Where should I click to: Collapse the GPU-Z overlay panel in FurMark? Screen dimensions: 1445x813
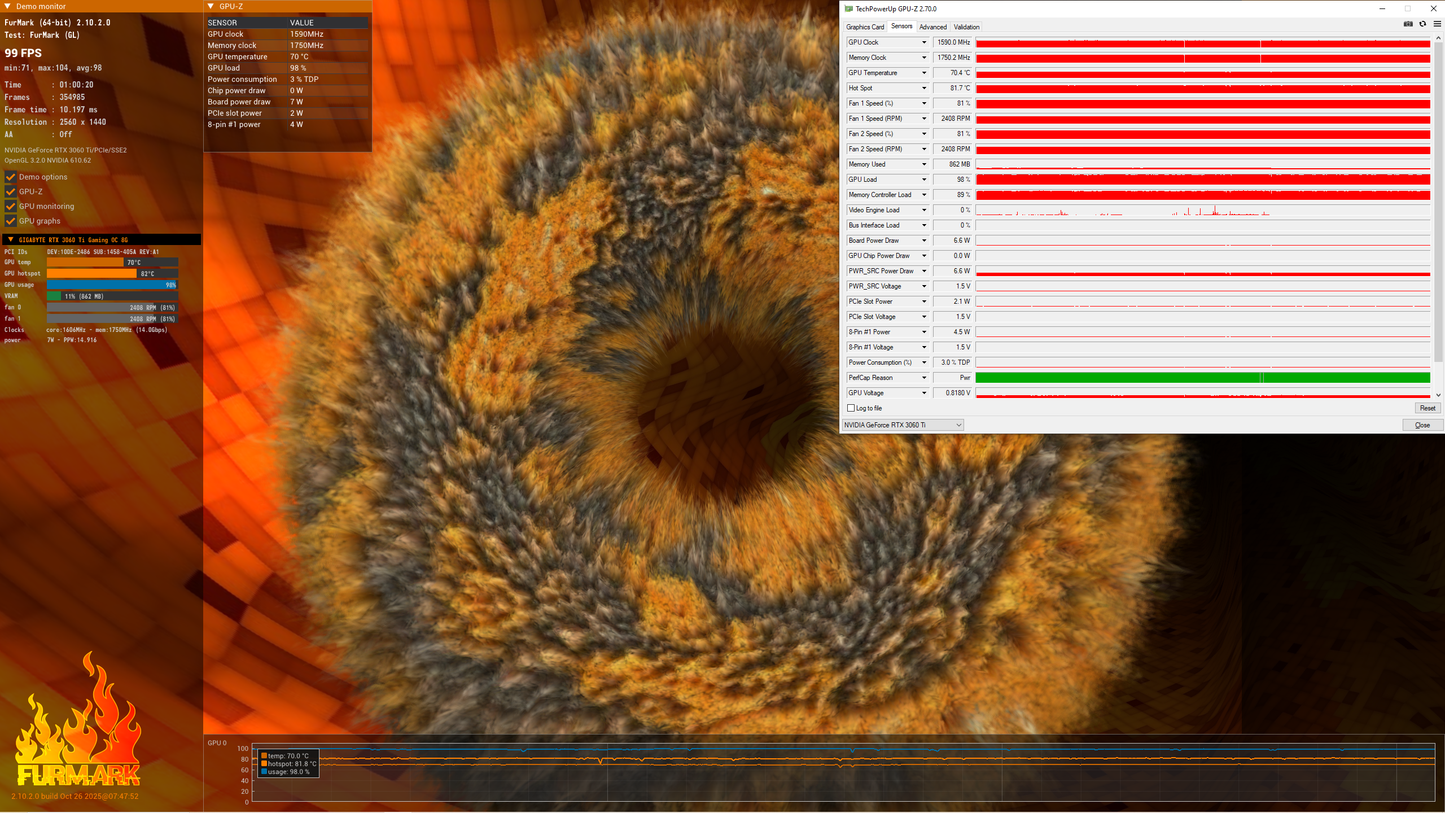211,6
